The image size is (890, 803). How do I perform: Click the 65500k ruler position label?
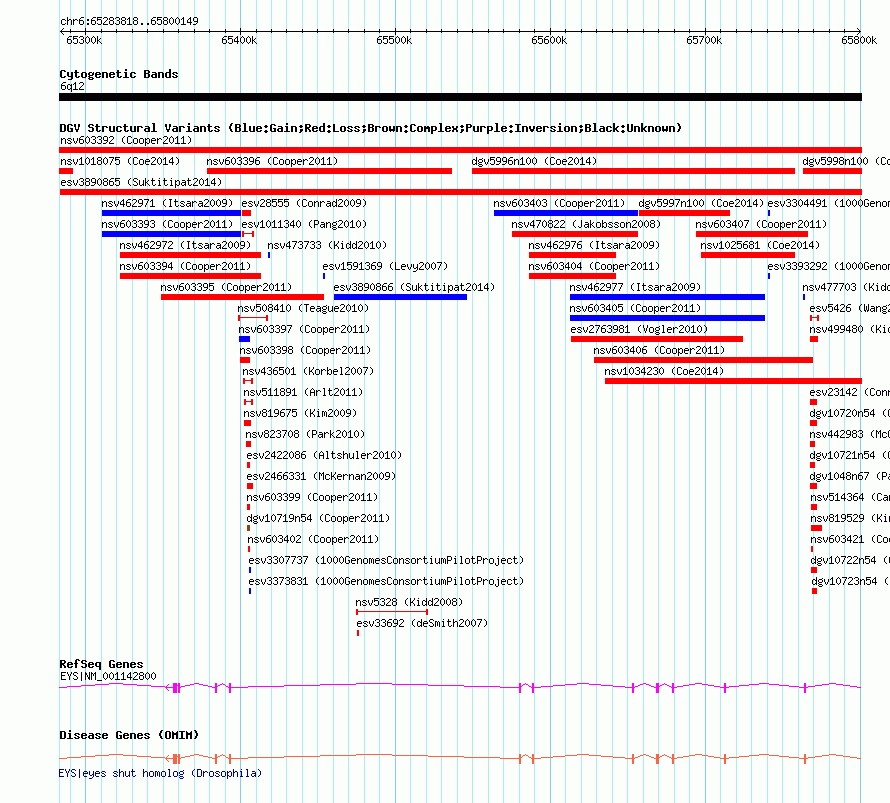coord(394,40)
